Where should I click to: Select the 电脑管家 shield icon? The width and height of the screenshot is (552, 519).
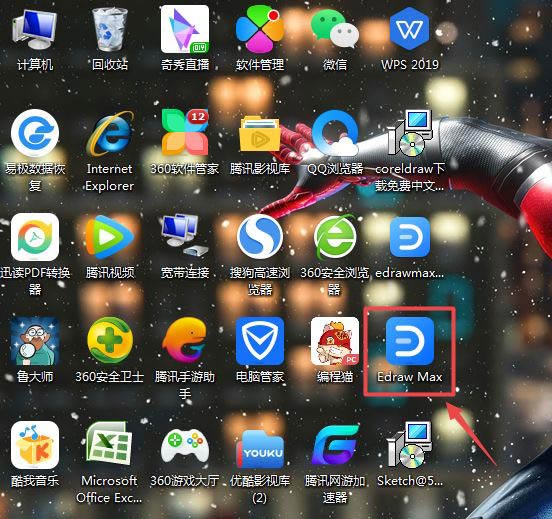[260, 341]
